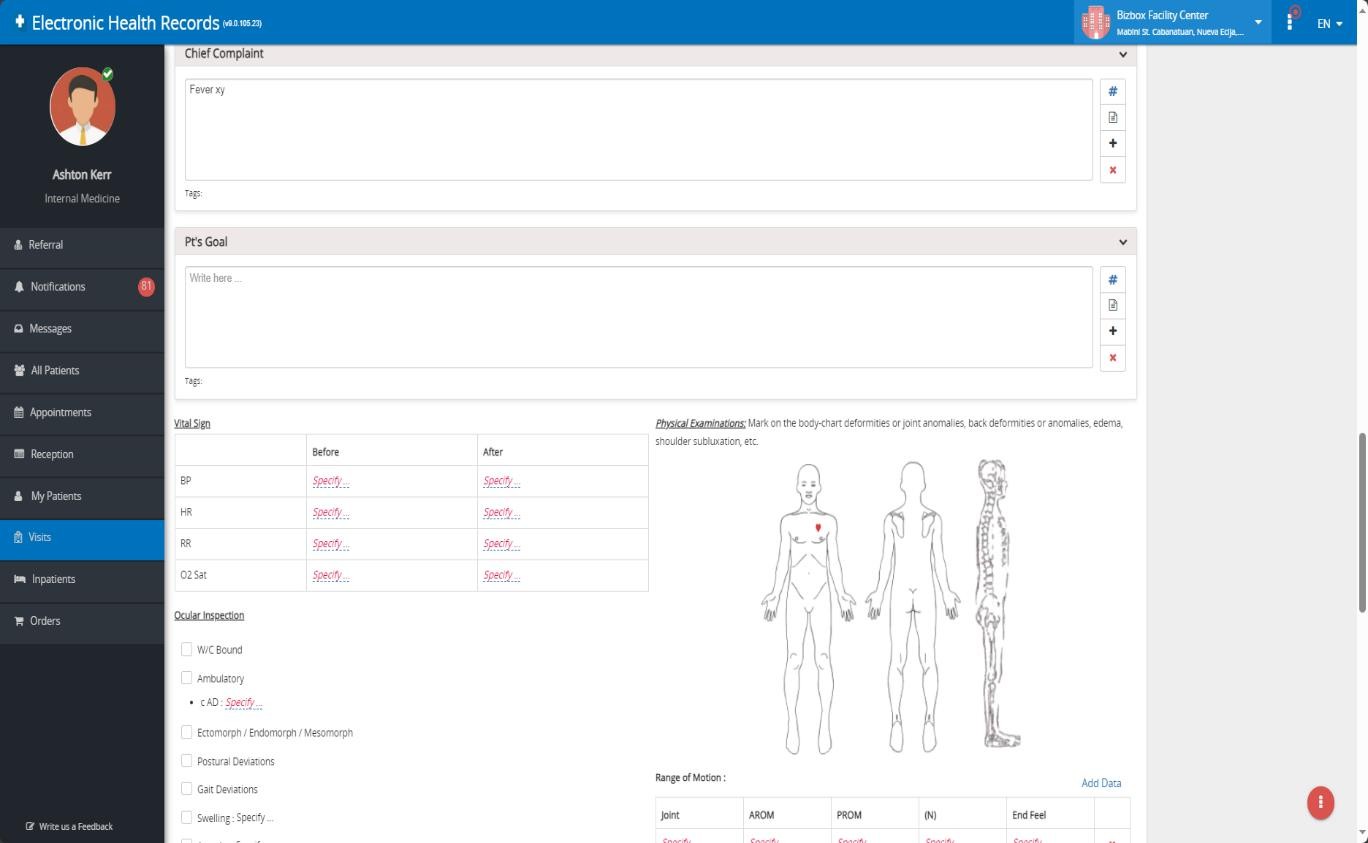Tick the Postural Deviations checkbox
The width and height of the screenshot is (1368, 843).
click(186, 761)
